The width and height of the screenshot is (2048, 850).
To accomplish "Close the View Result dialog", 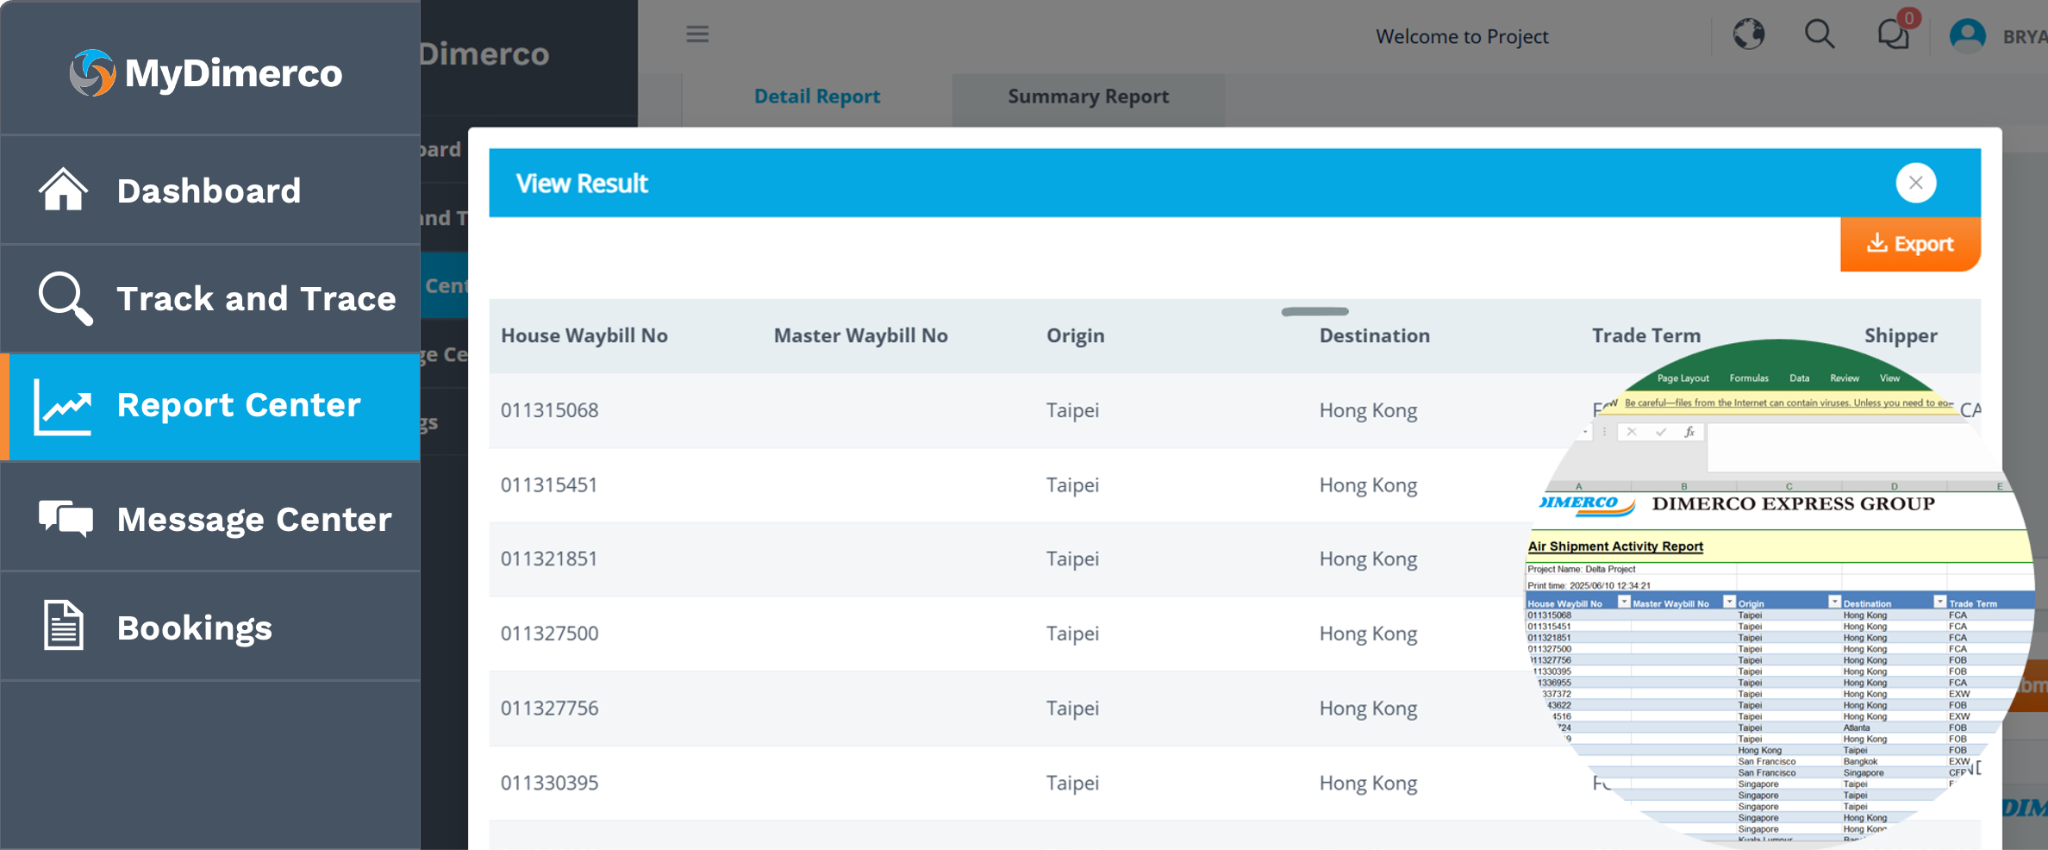I will click(1916, 183).
